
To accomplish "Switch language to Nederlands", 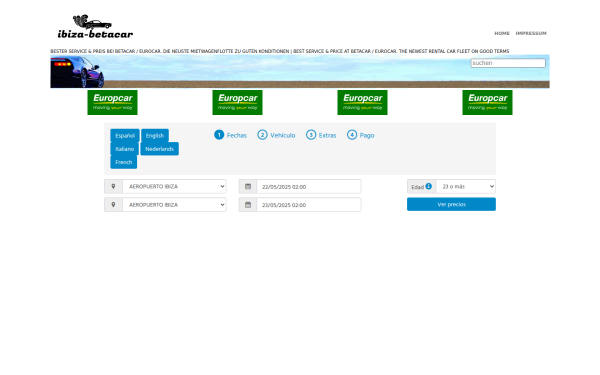I will coord(159,149).
